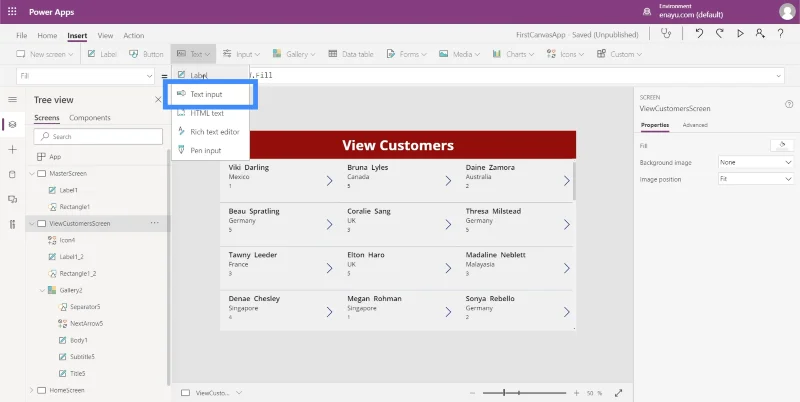
Task: Click the zoom level slider
Action: [x=524, y=393]
